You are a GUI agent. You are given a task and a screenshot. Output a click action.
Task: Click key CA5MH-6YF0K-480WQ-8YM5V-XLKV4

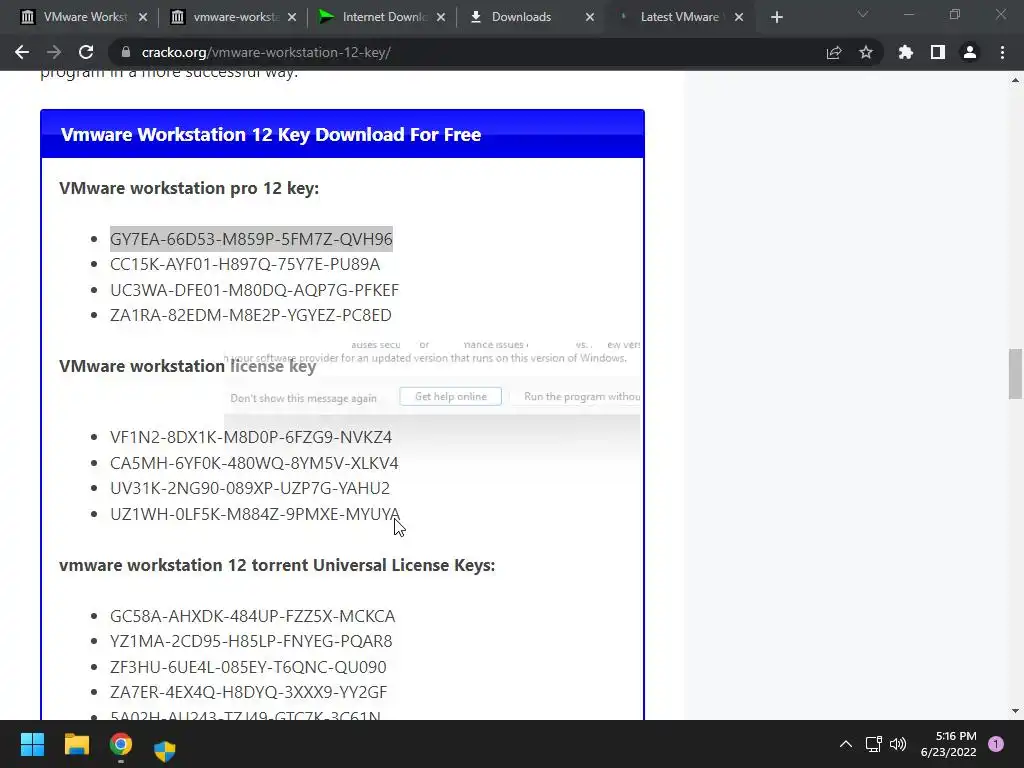point(254,463)
